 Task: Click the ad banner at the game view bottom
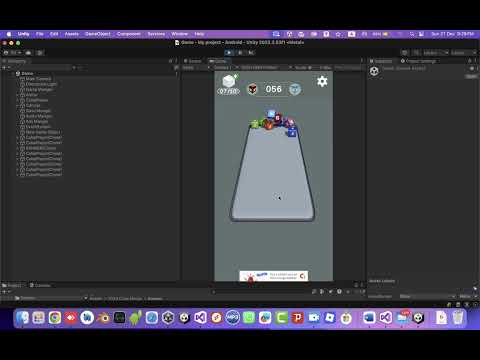(274, 276)
